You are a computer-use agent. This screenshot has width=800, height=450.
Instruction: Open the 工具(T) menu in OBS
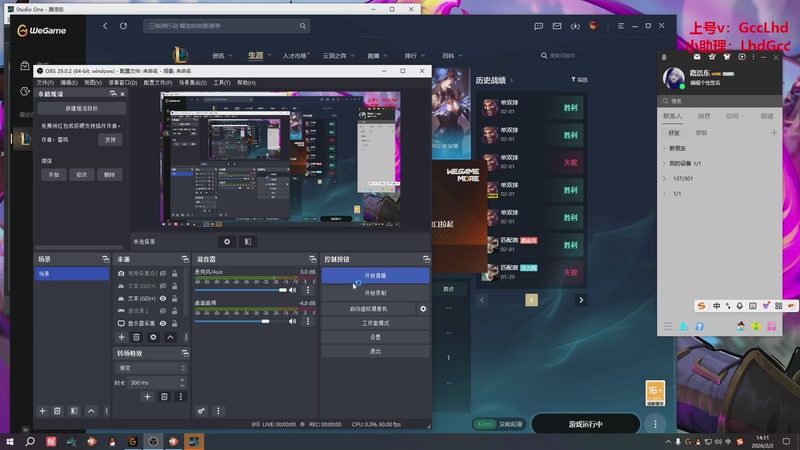222,83
